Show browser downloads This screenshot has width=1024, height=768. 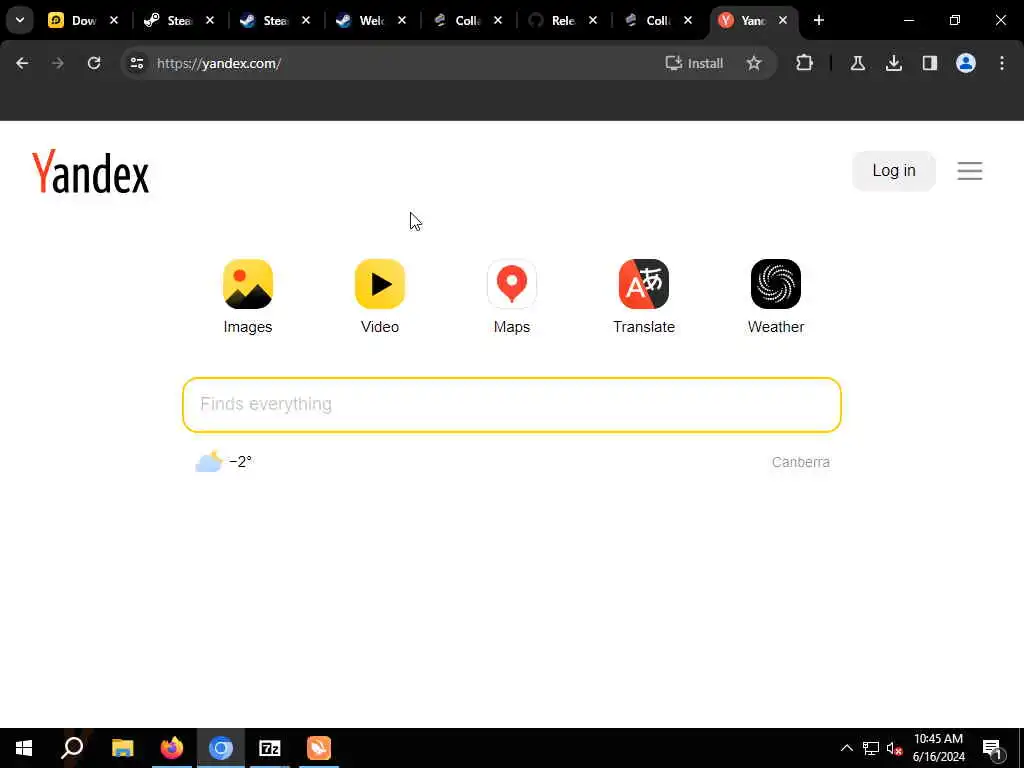(x=893, y=63)
